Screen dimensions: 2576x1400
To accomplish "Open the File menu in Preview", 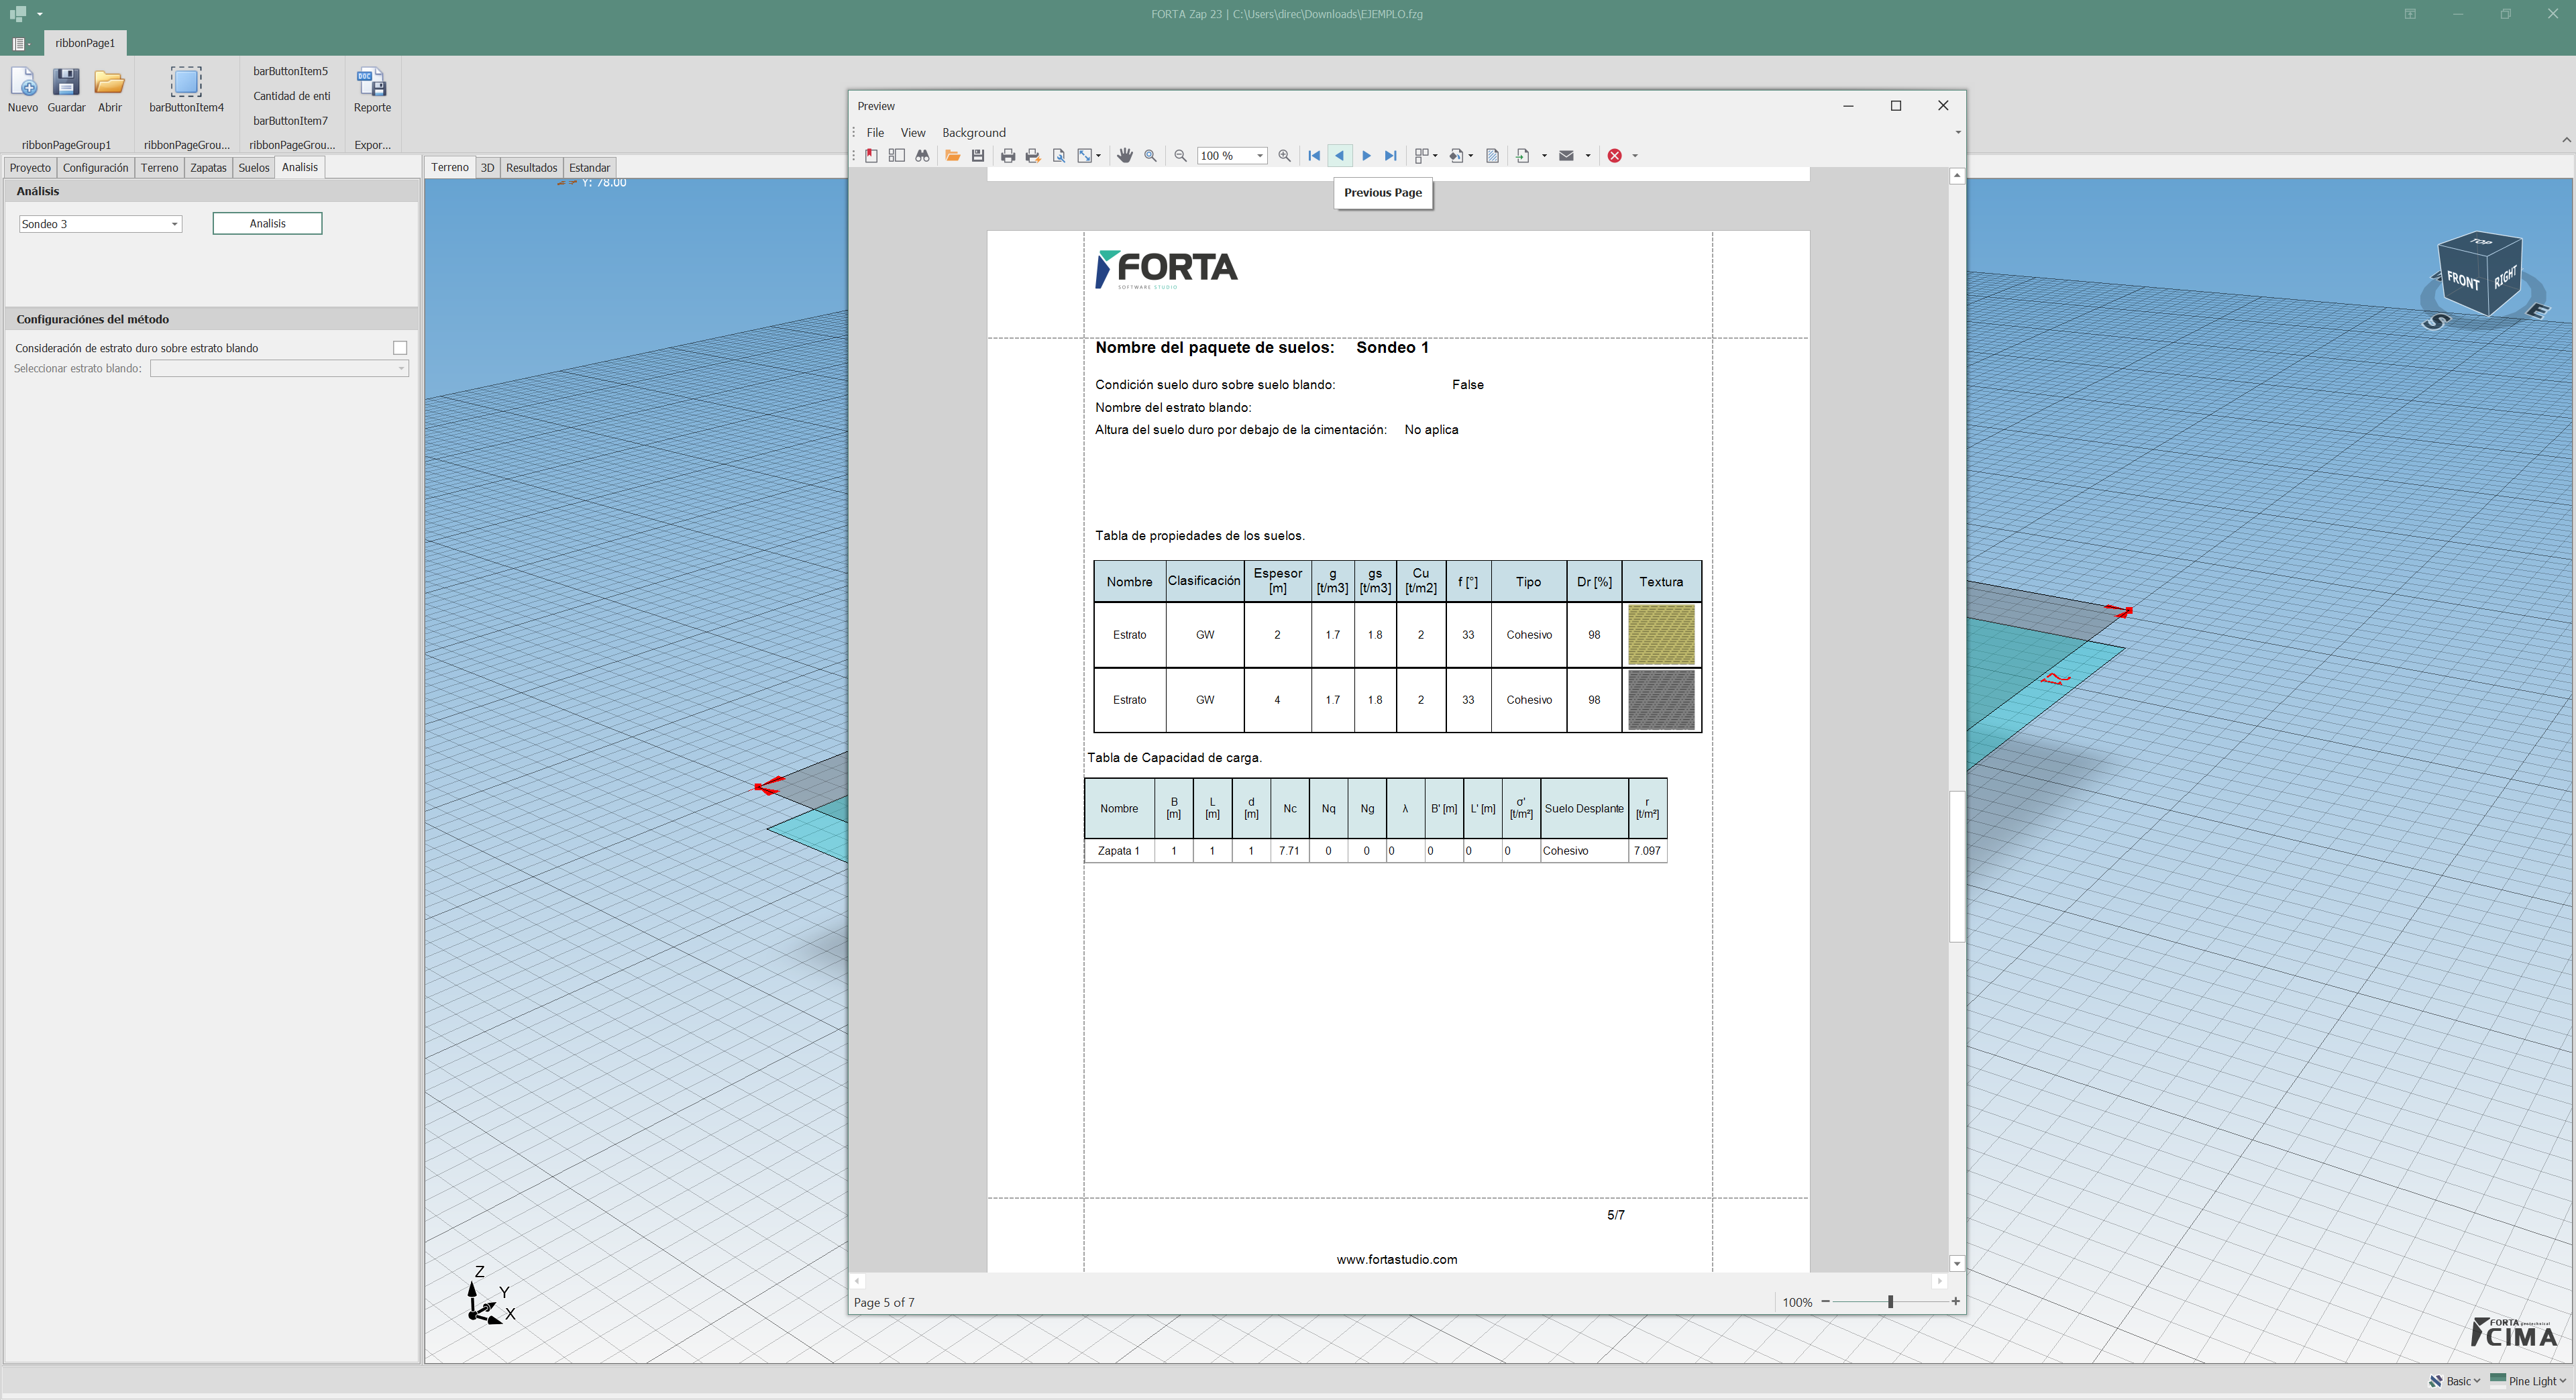I will pos(875,133).
